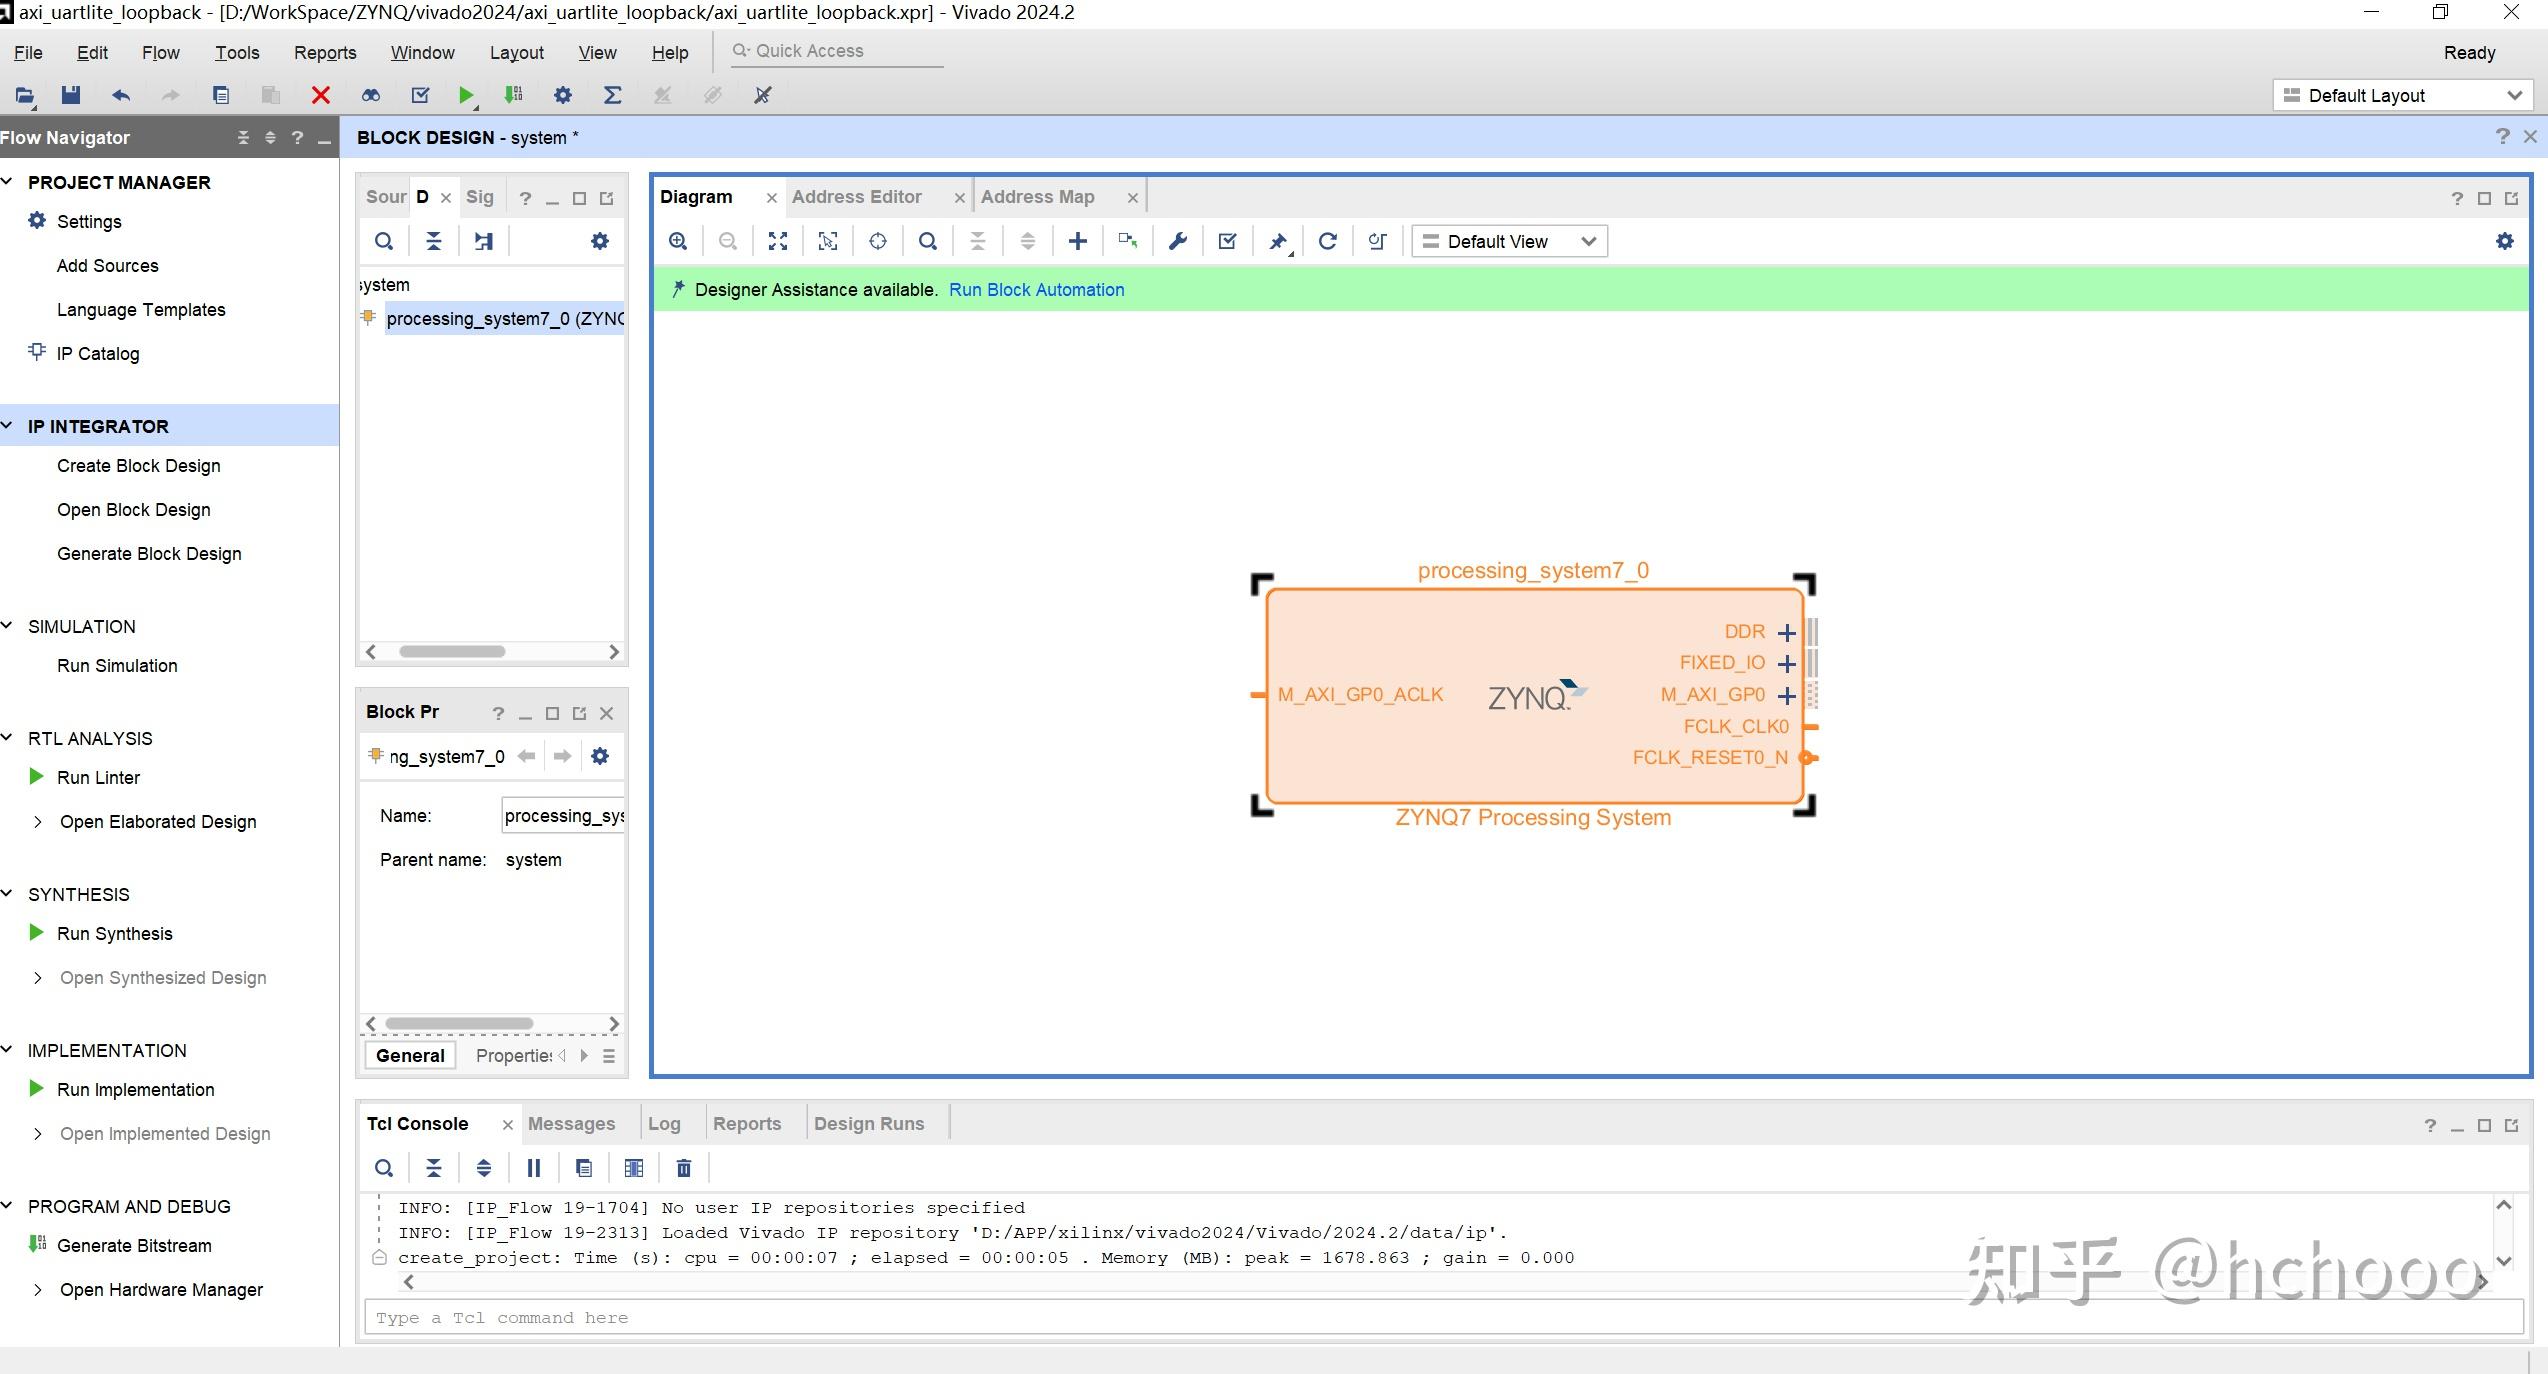
Task: Expand the M_AXI_GP0 interface plus sign
Action: 1786,695
